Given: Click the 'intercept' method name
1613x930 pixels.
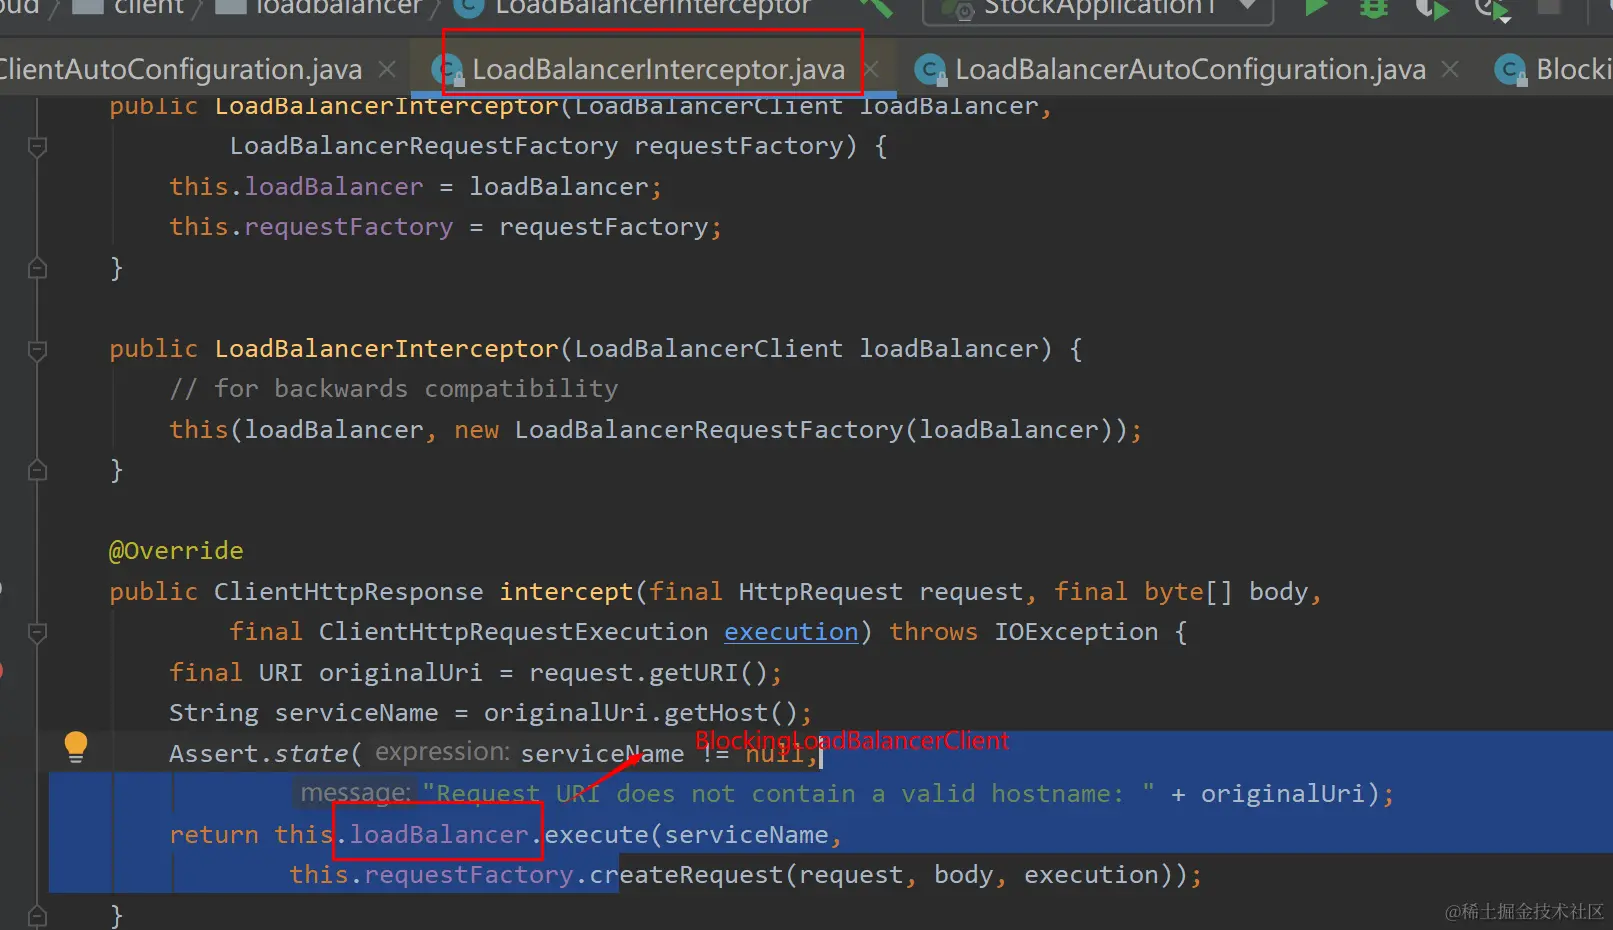Looking at the screenshot, I should tap(567, 592).
